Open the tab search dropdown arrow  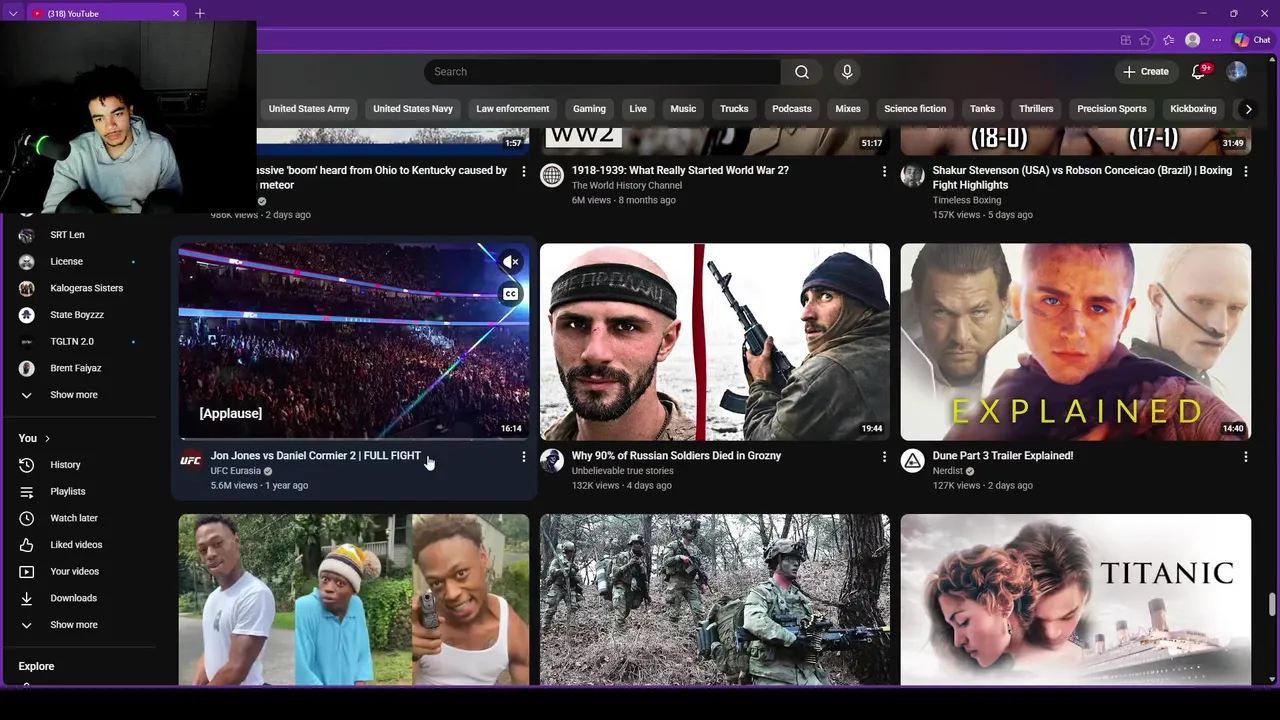(13, 13)
